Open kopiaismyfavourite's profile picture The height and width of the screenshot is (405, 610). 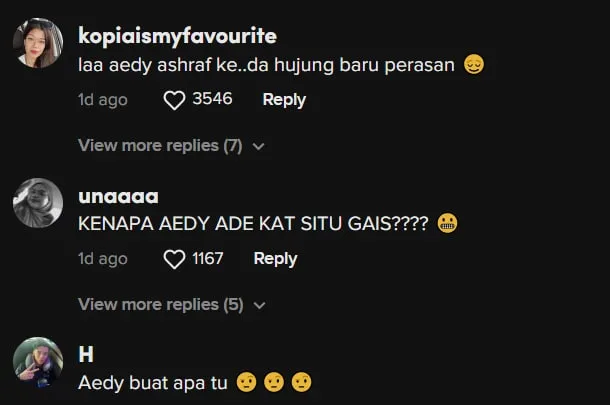38,43
